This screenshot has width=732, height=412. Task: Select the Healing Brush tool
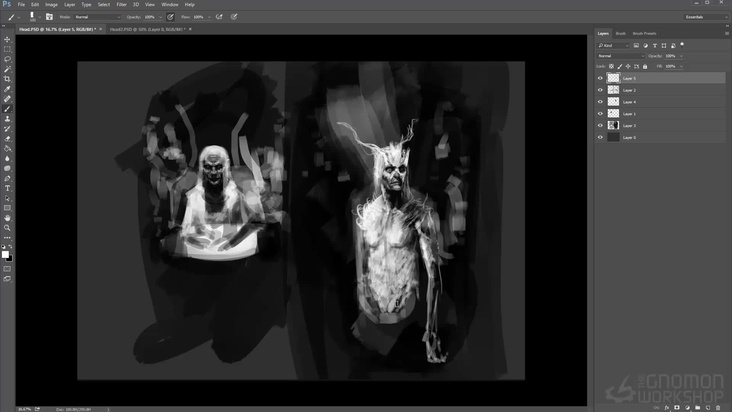point(7,99)
